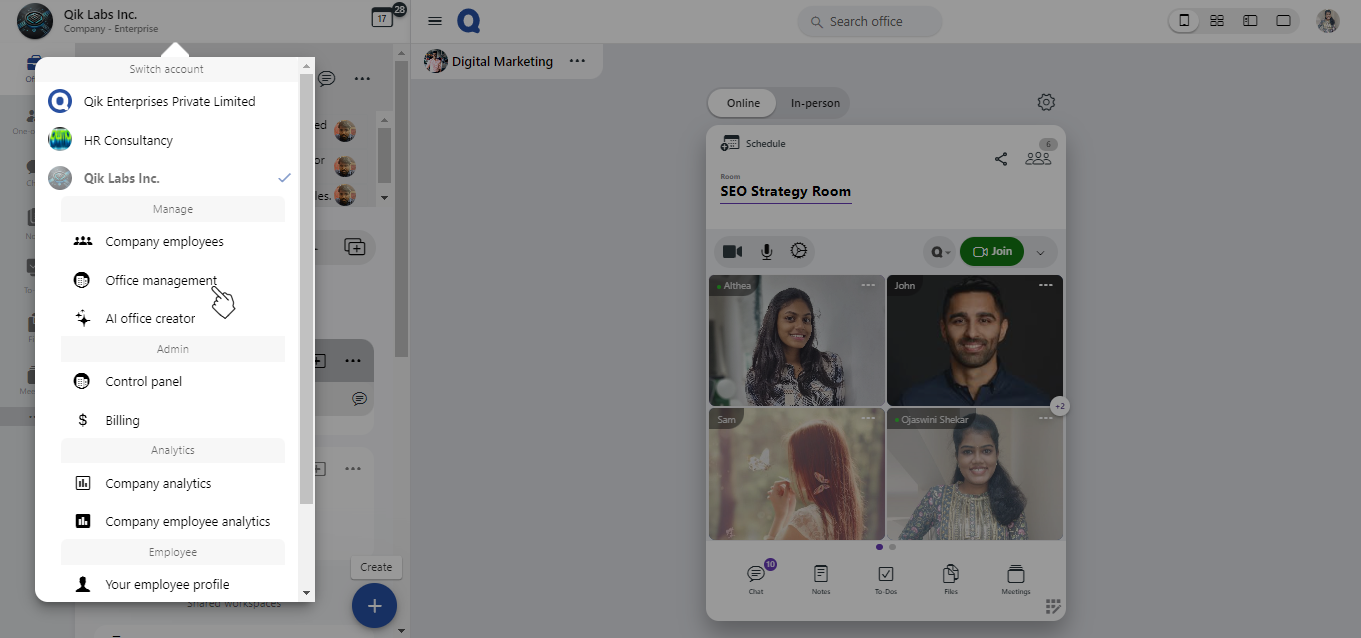
Task: Switch to In-person mode
Action: coord(815,103)
